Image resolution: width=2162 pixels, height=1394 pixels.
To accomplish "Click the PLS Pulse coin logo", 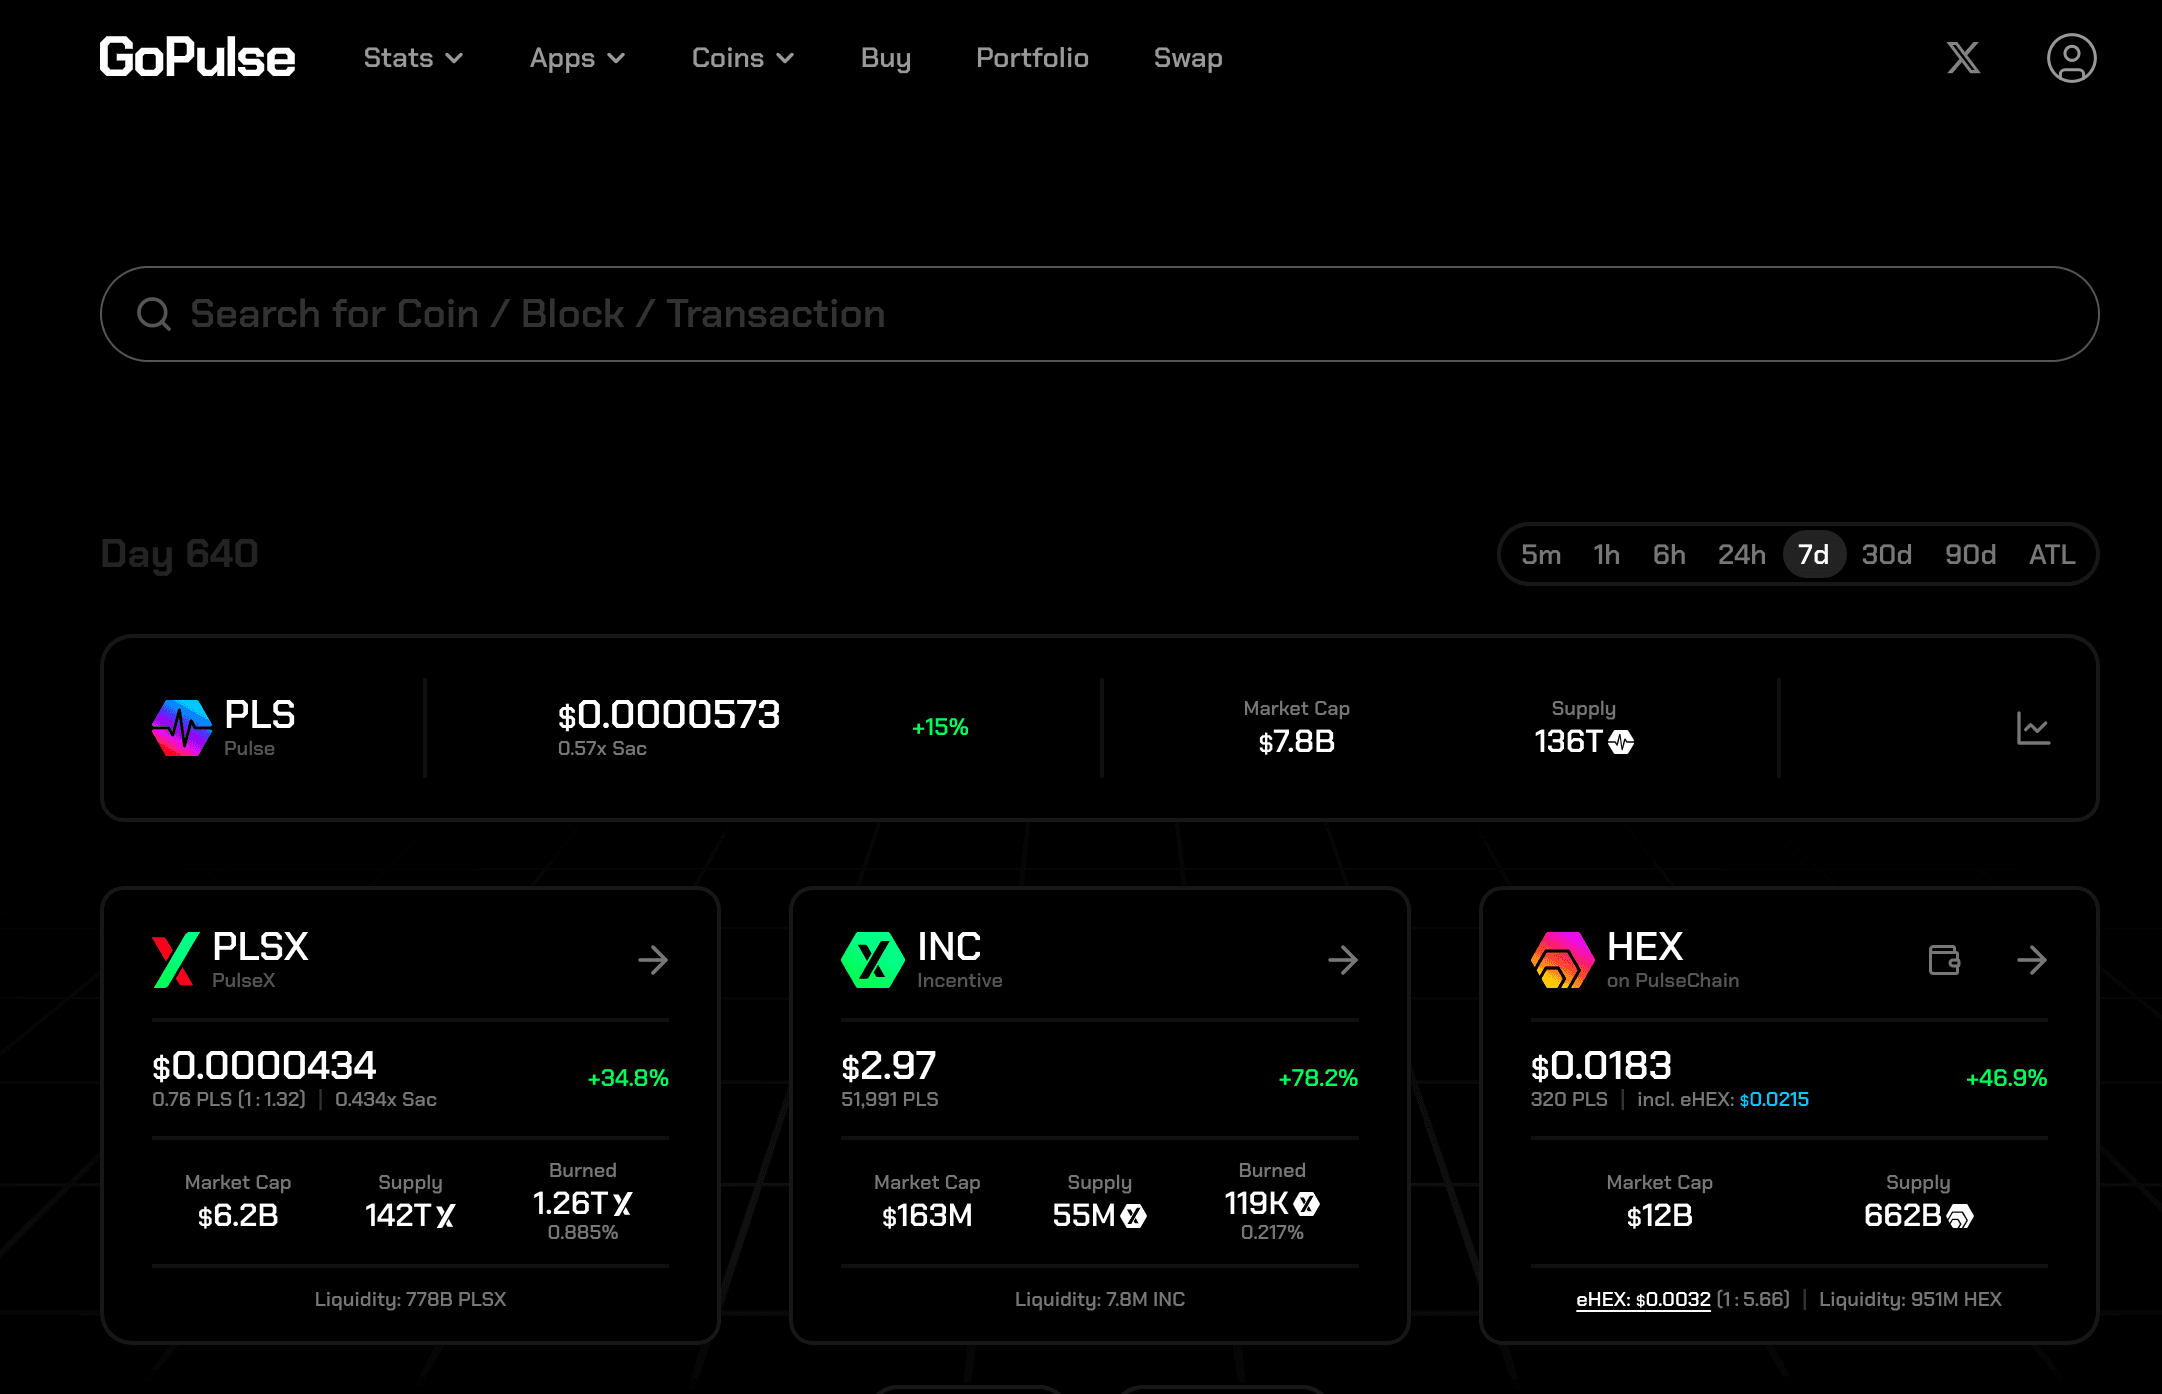I will pyautogui.click(x=182, y=728).
